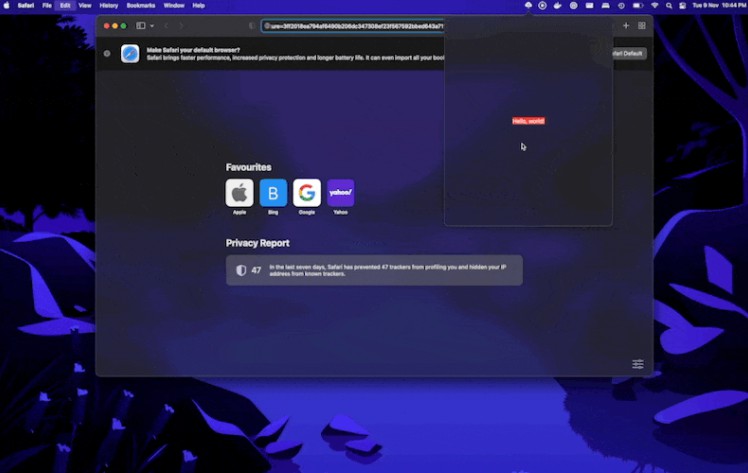748x473 pixels.
Task: Open the Bing favourite shortcut
Action: click(x=273, y=193)
